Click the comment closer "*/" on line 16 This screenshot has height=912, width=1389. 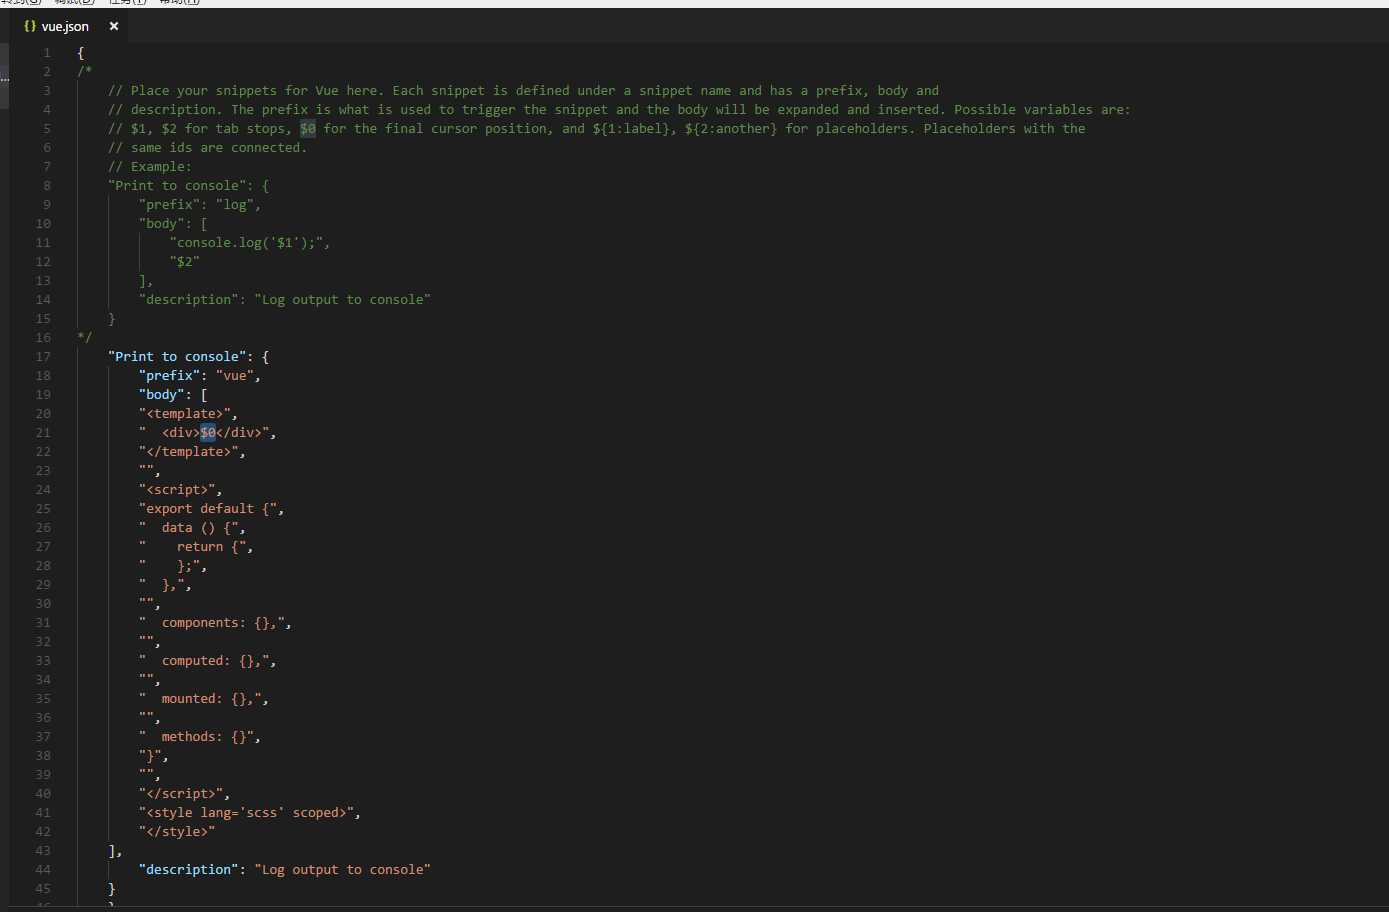(x=85, y=338)
